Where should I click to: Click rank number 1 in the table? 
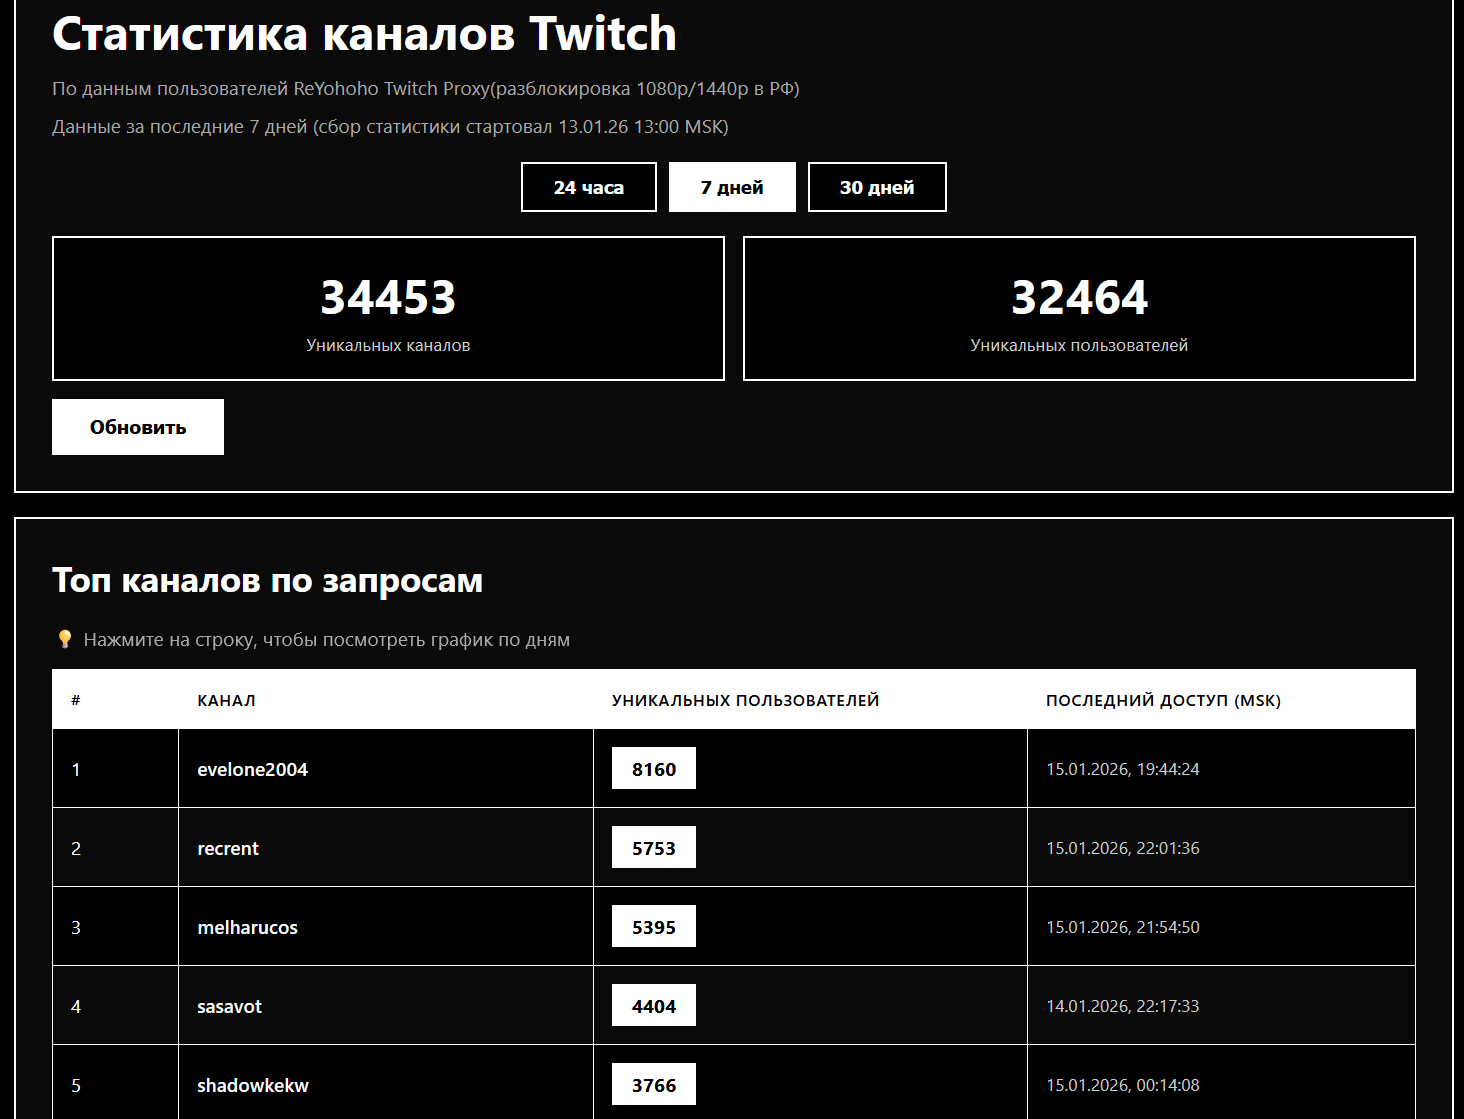[76, 769]
